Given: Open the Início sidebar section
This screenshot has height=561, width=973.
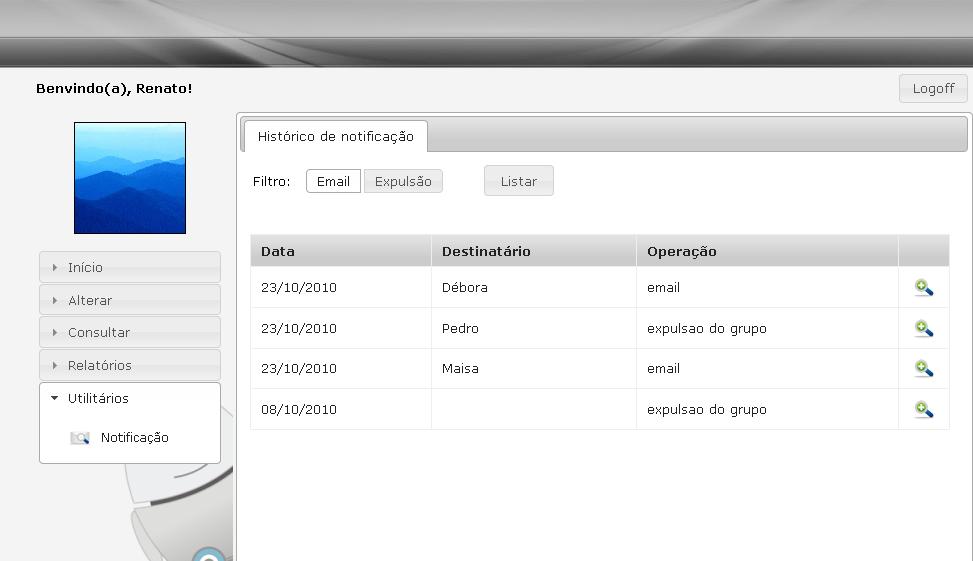Looking at the screenshot, I should [x=130, y=267].
